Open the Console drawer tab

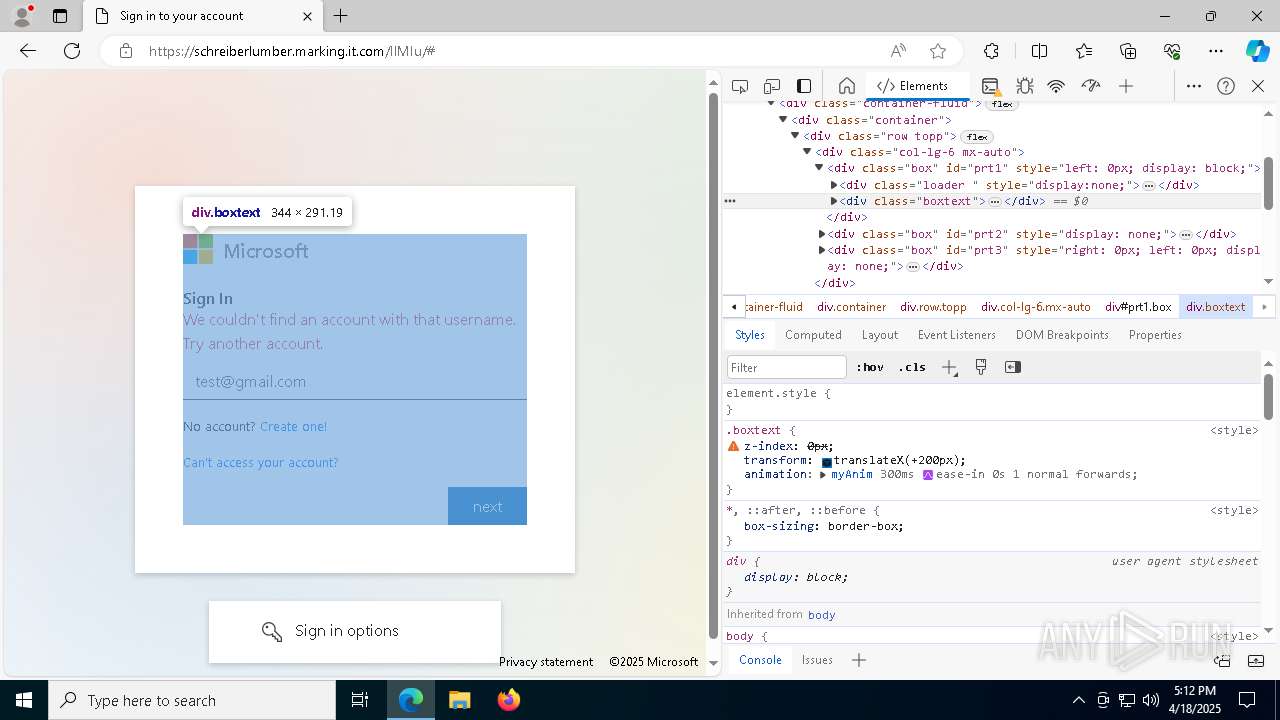click(x=760, y=660)
